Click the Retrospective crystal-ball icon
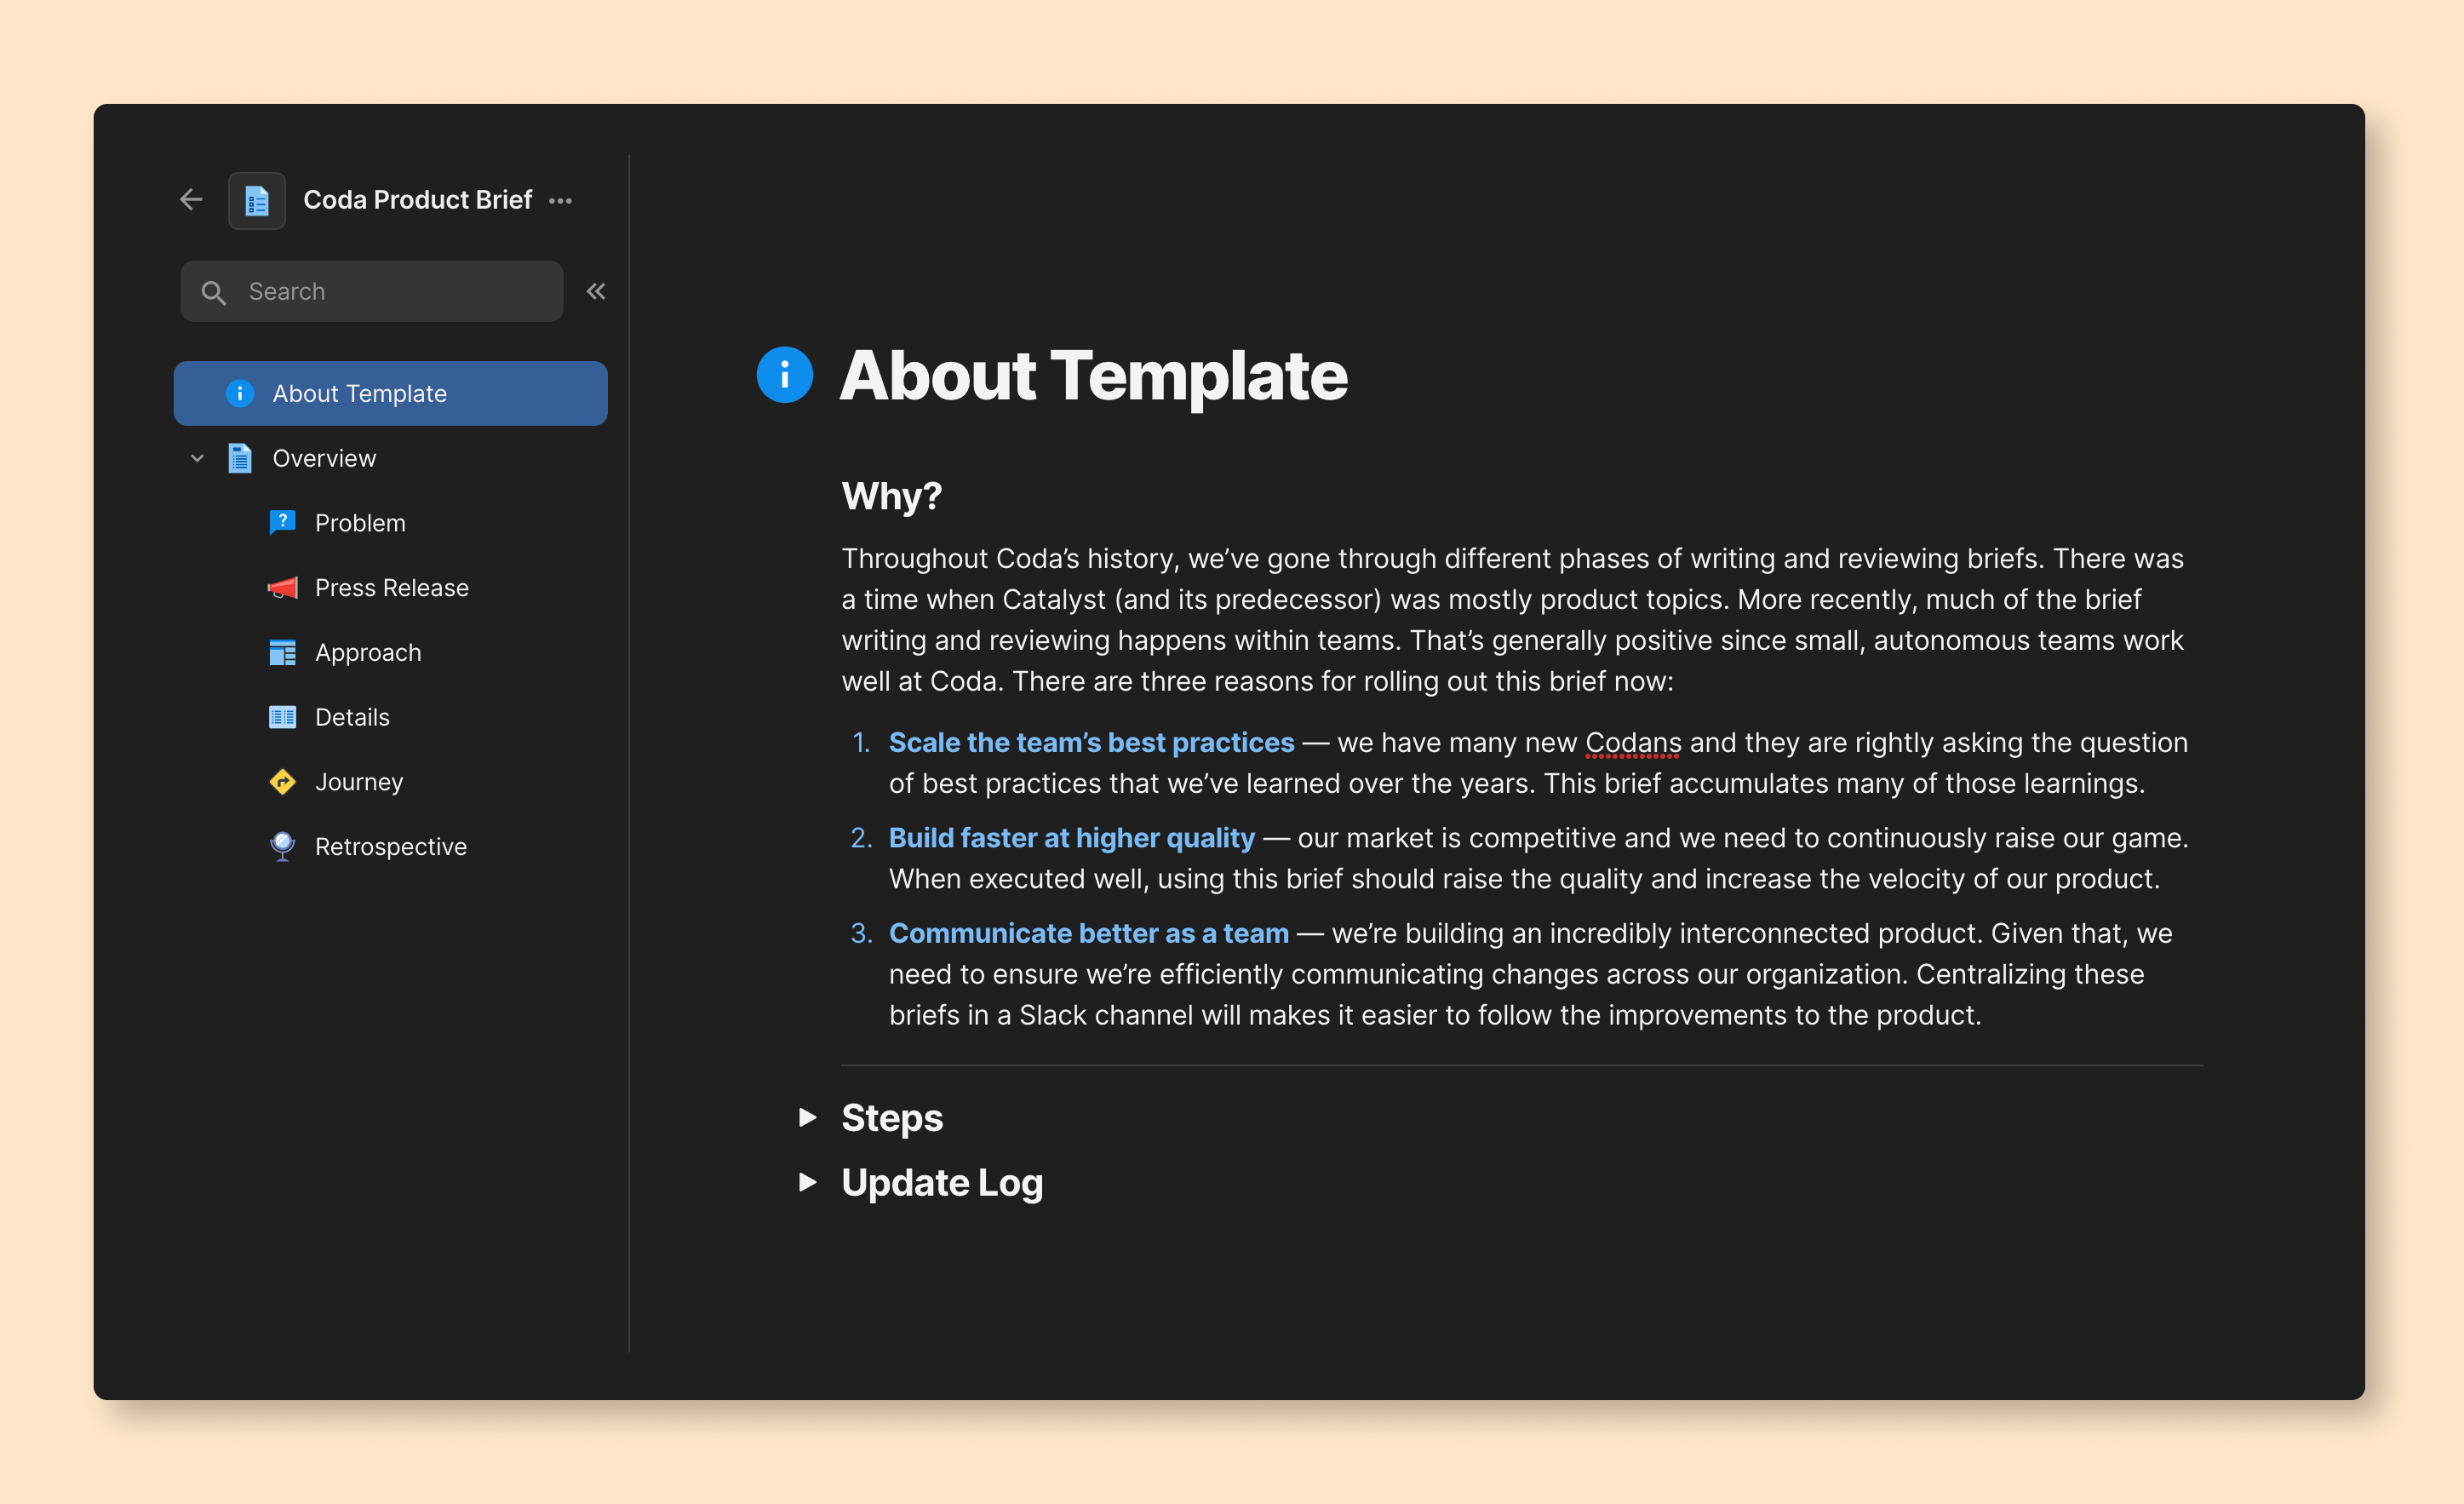Viewport: 2464px width, 1504px height. pyautogui.click(x=283, y=846)
